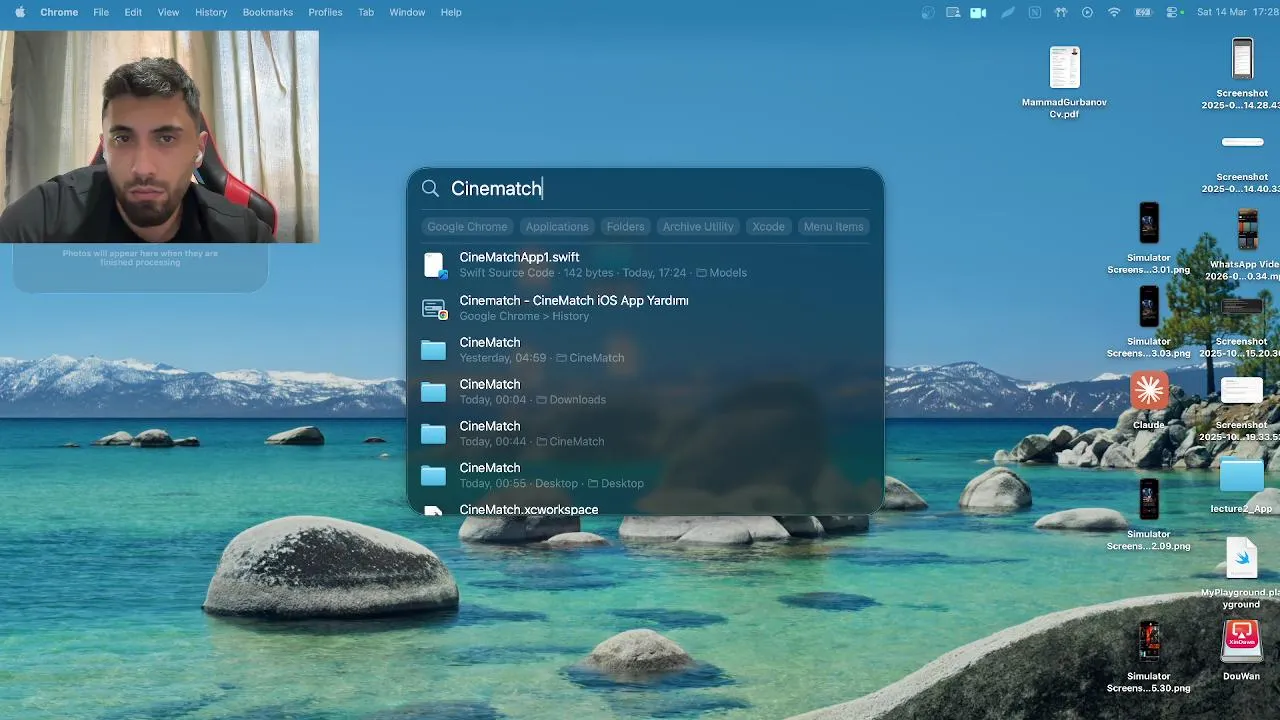Open the Window menu
This screenshot has width=1280, height=720.
(407, 12)
